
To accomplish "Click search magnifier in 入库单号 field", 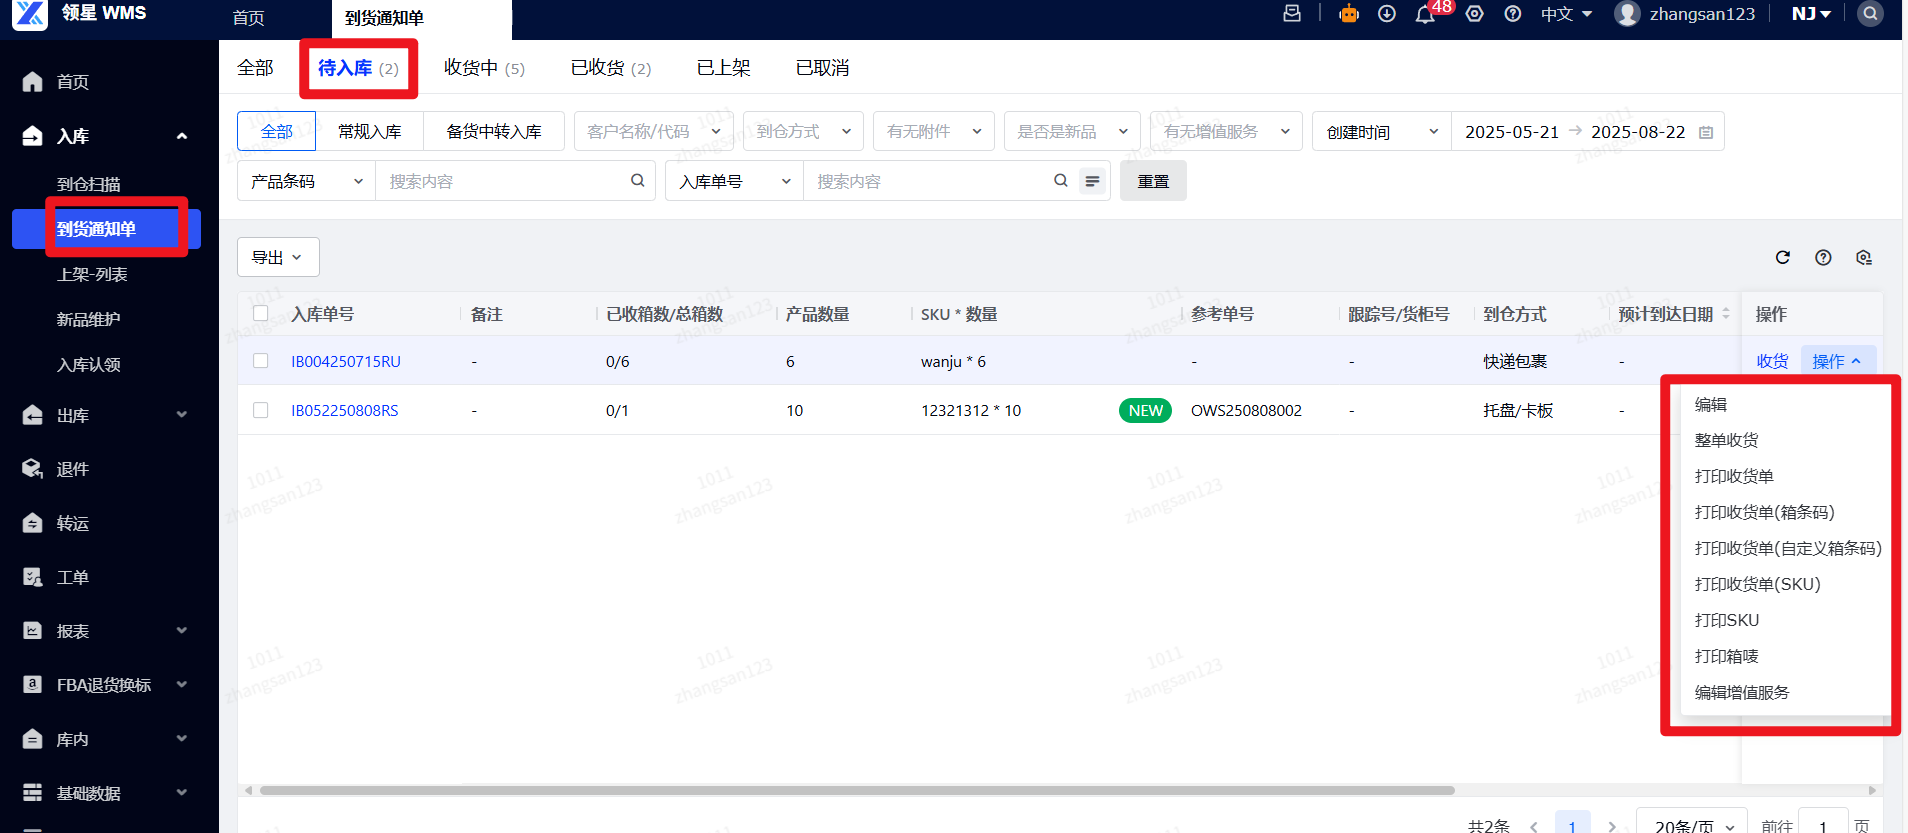I will 1061,181.
